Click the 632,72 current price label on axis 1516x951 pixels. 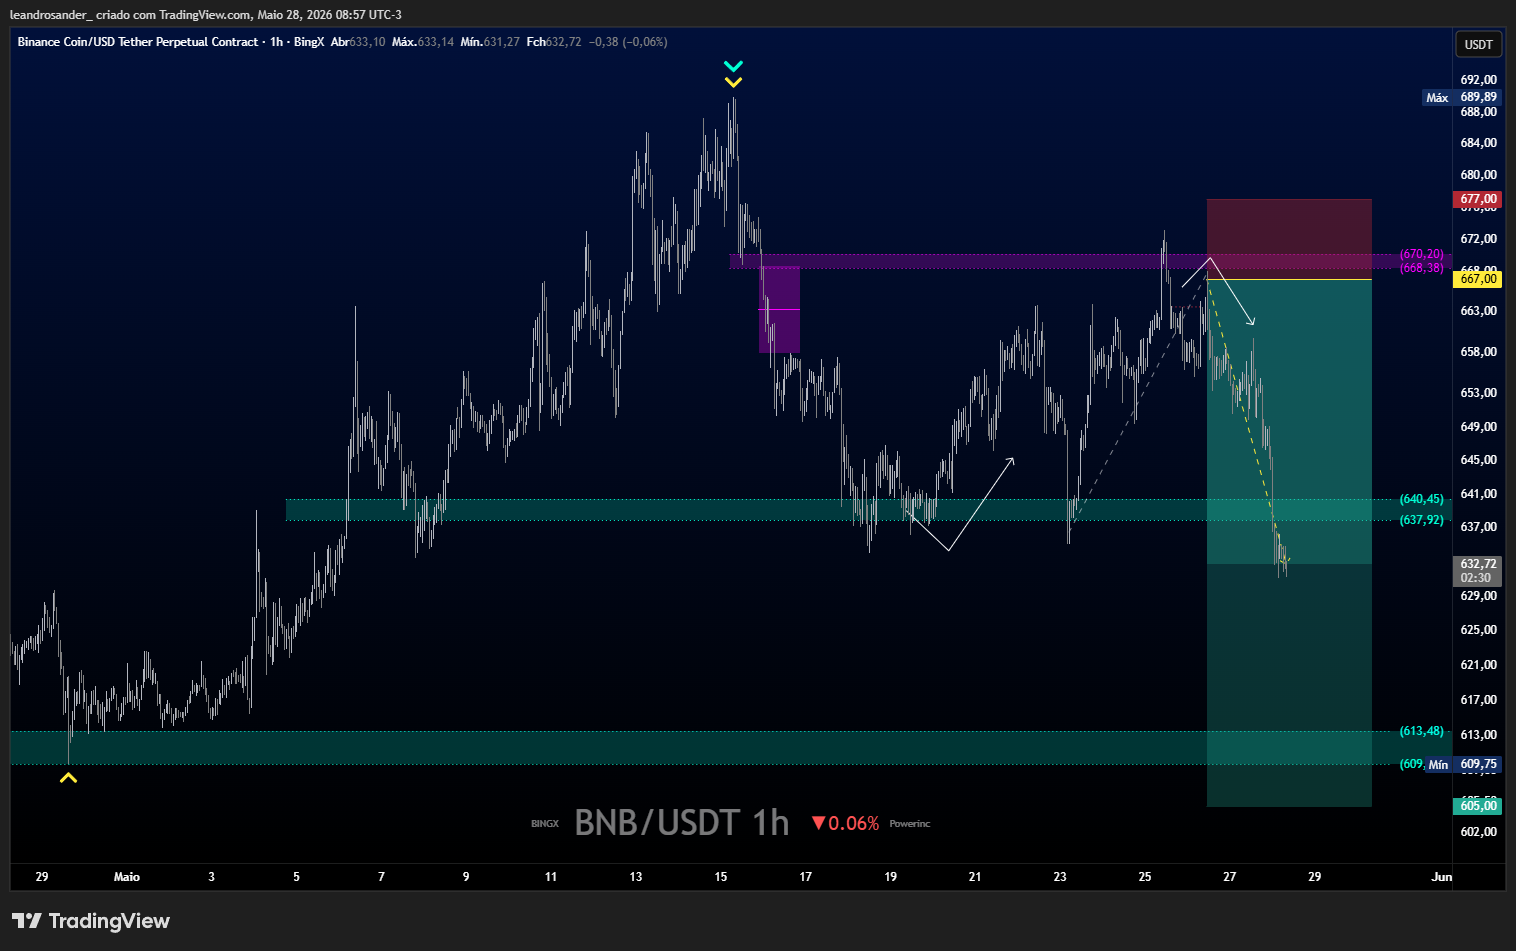pos(1478,571)
